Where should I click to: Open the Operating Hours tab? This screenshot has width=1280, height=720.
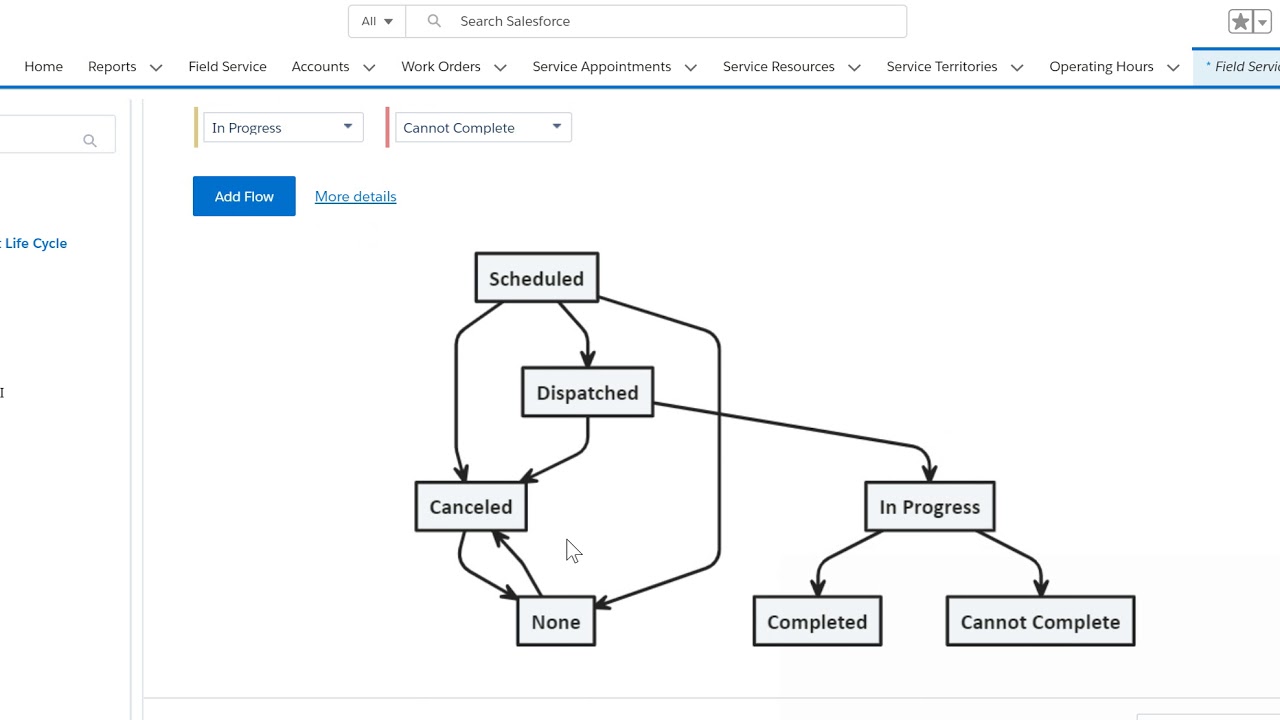click(1101, 66)
